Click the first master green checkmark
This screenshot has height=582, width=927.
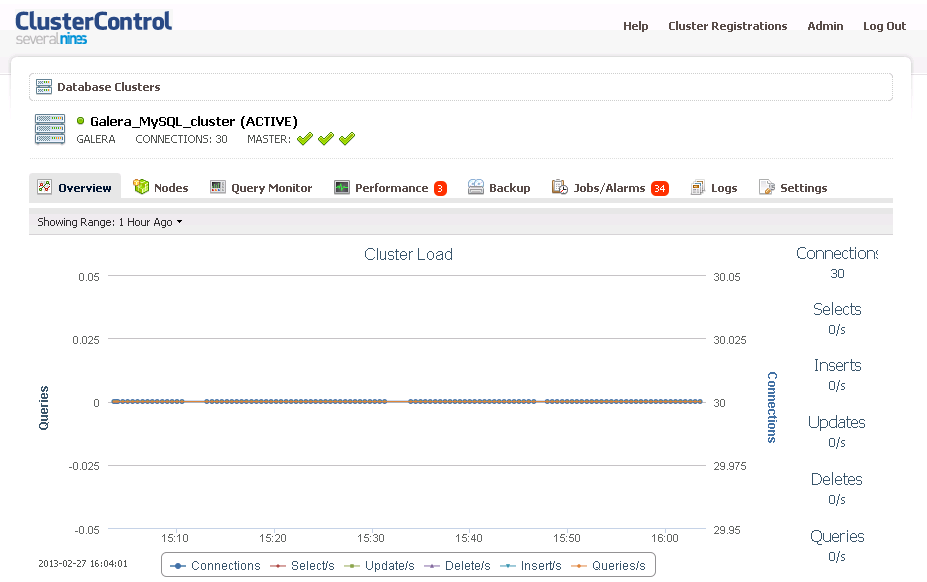304,139
